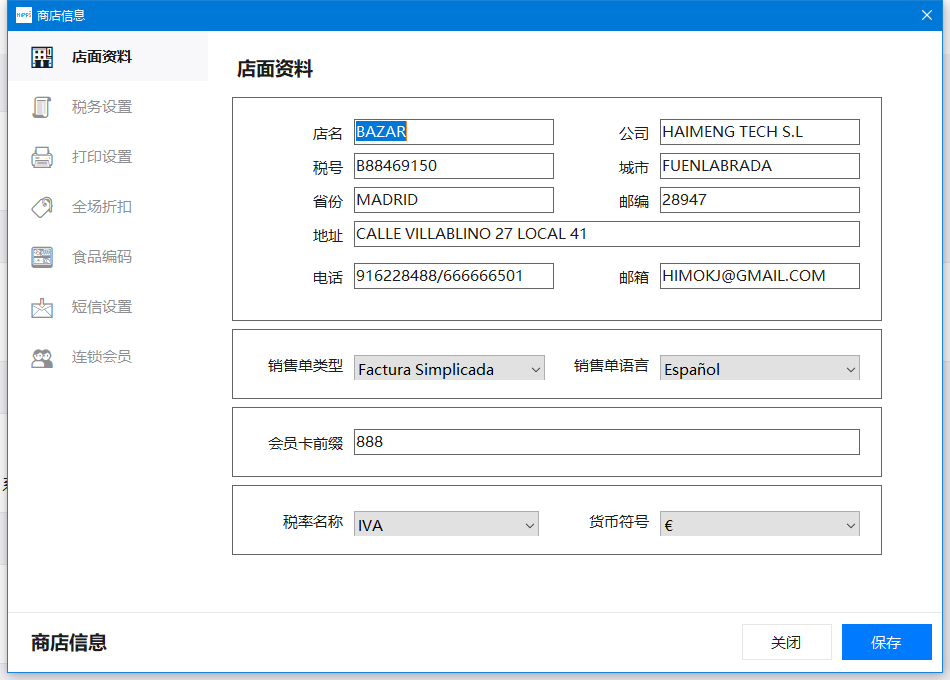Click the 销售单类型 field label
The height and width of the screenshot is (680, 950).
coord(305,366)
